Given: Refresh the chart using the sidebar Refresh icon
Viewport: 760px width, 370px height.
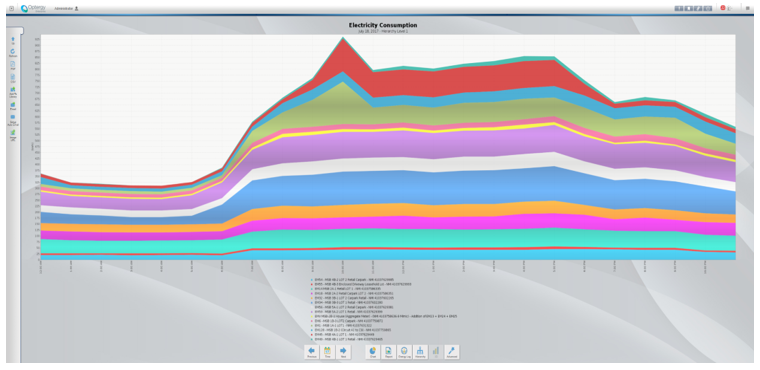Looking at the screenshot, I should [x=13, y=52].
